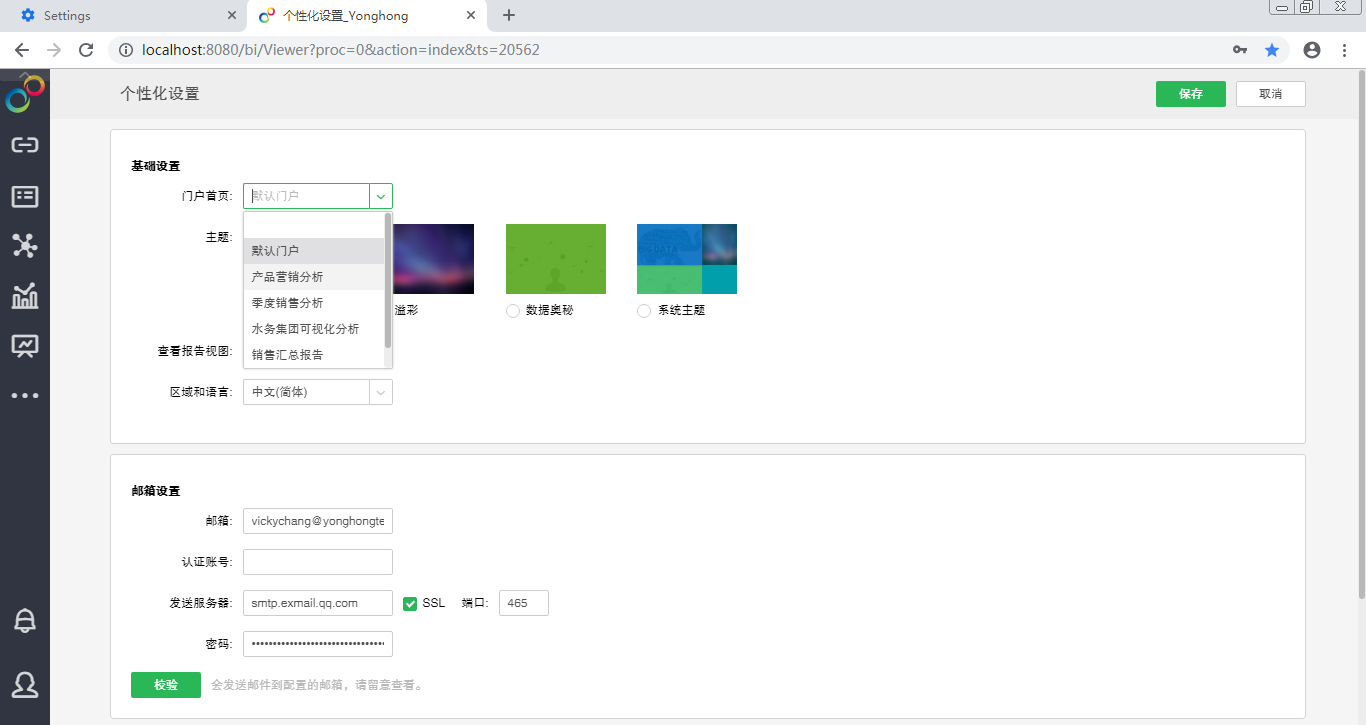Select the 系统主题 radio button
1366x725 pixels.
(x=644, y=311)
